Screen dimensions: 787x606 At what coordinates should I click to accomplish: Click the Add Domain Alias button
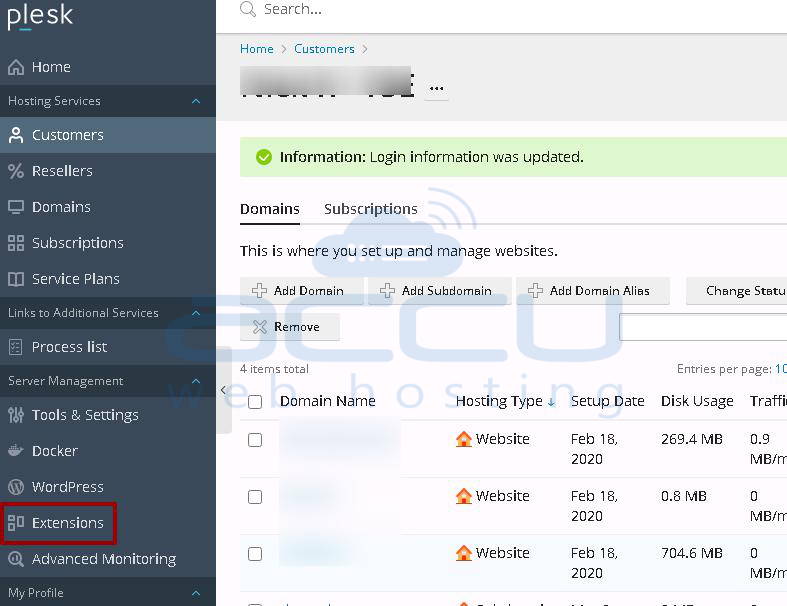593,291
